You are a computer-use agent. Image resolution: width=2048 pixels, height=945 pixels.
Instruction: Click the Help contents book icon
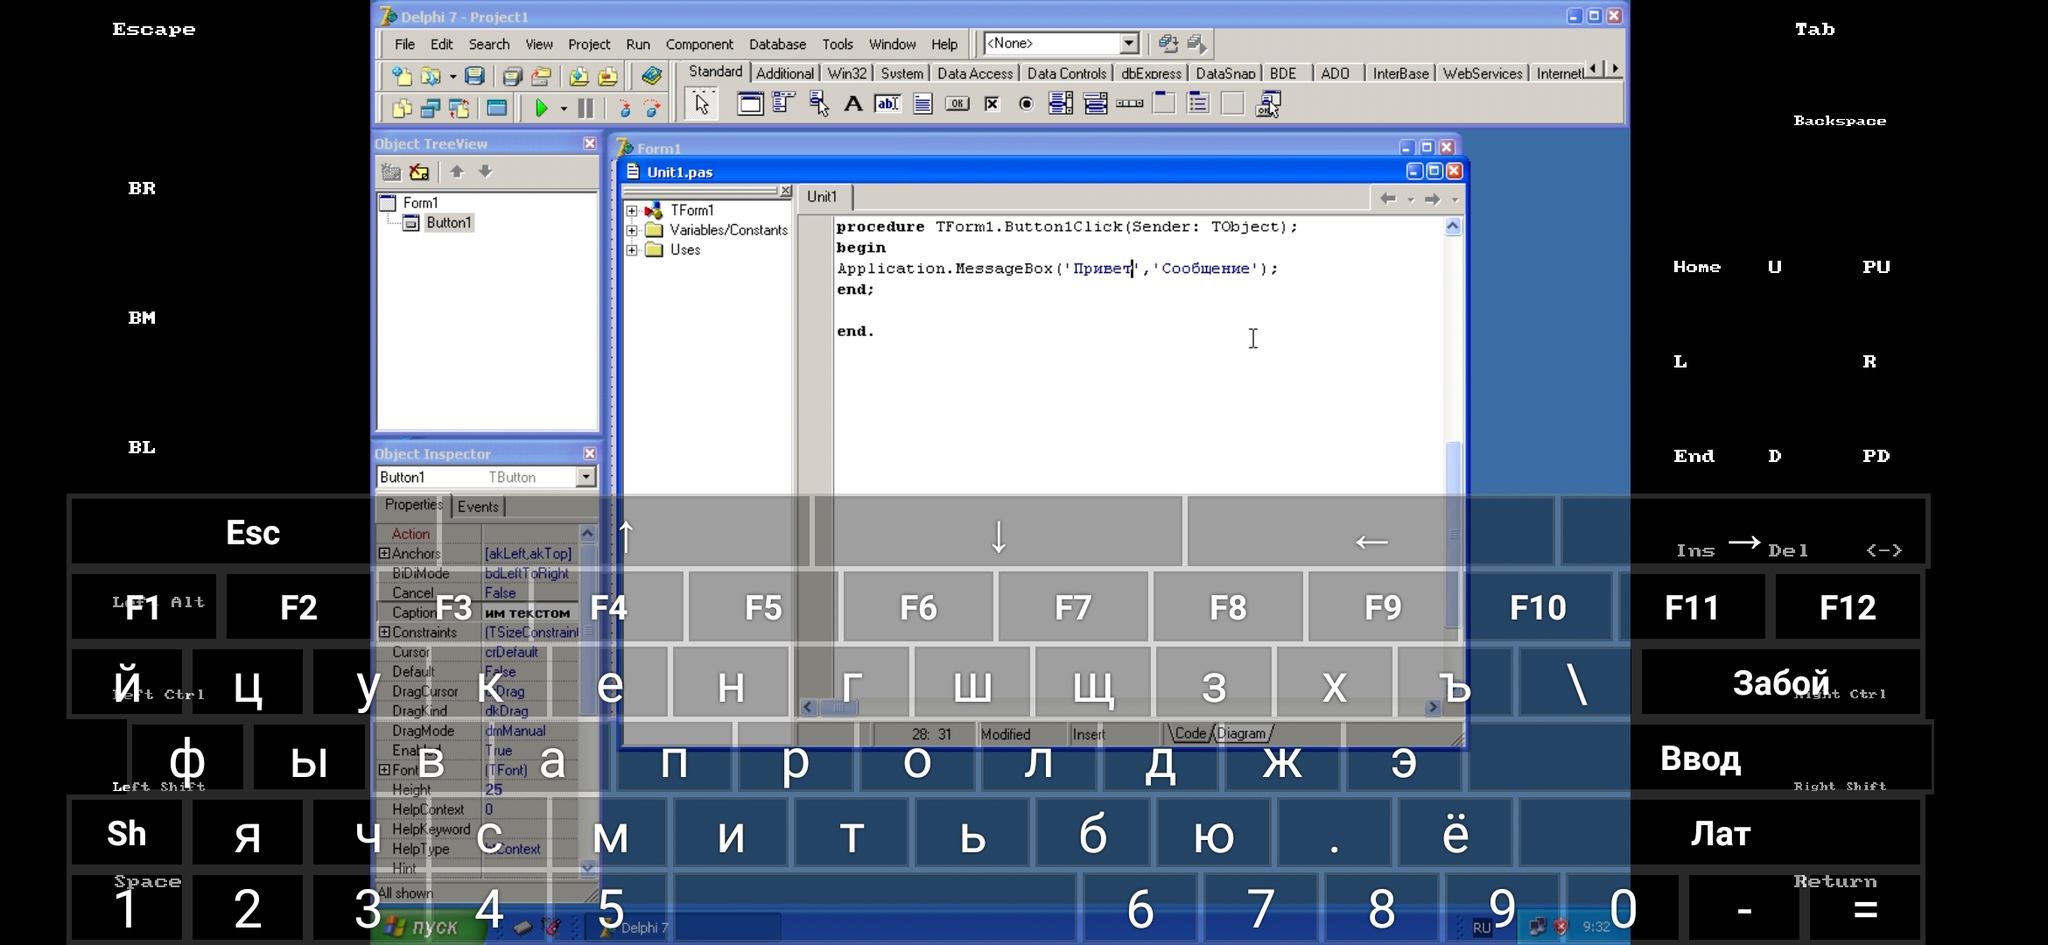[x=651, y=76]
